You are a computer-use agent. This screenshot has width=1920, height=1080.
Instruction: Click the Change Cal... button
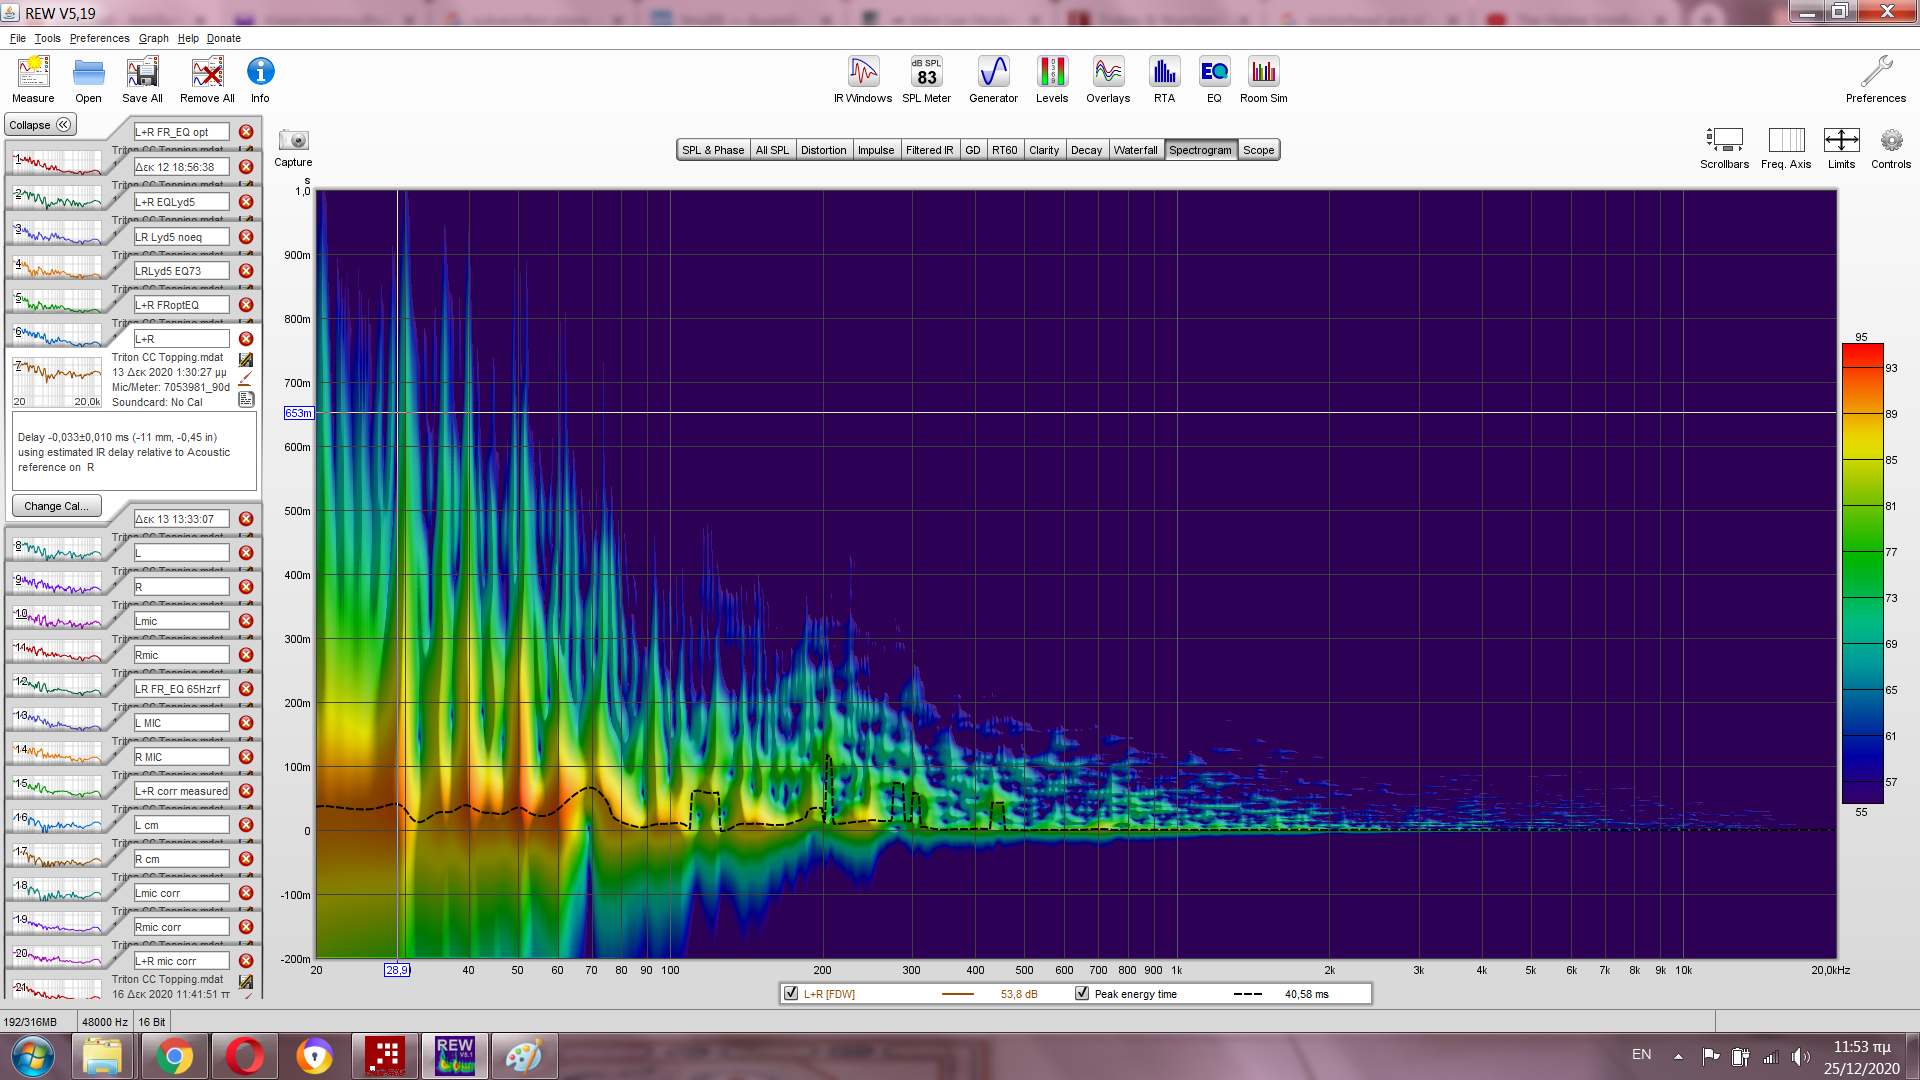(56, 506)
